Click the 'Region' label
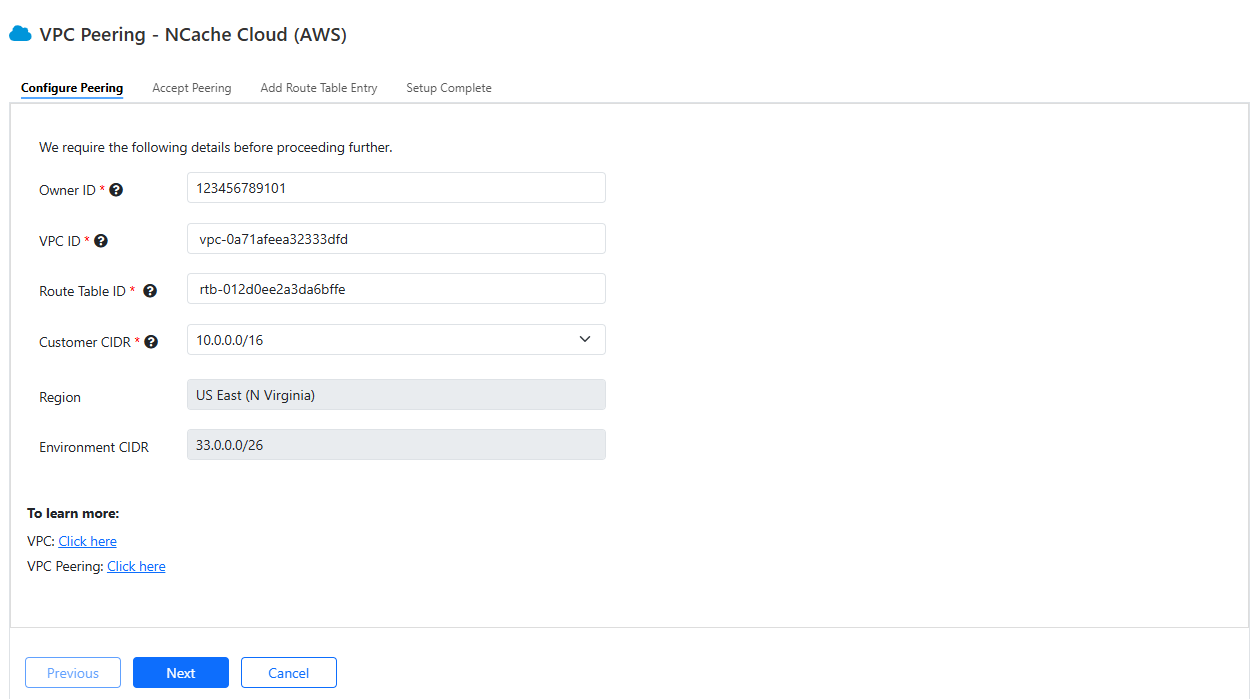Image resolution: width=1258 pixels, height=699 pixels. click(60, 397)
